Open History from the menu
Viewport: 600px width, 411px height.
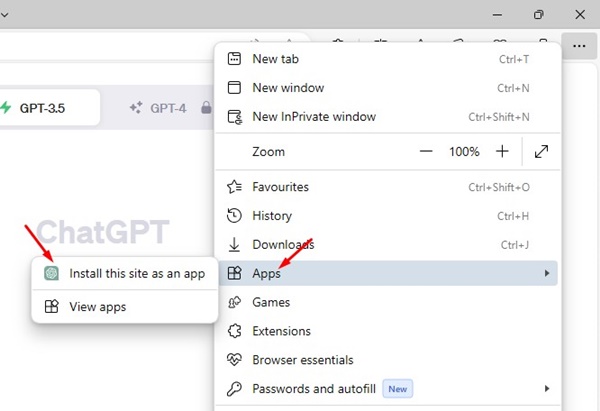point(388,216)
